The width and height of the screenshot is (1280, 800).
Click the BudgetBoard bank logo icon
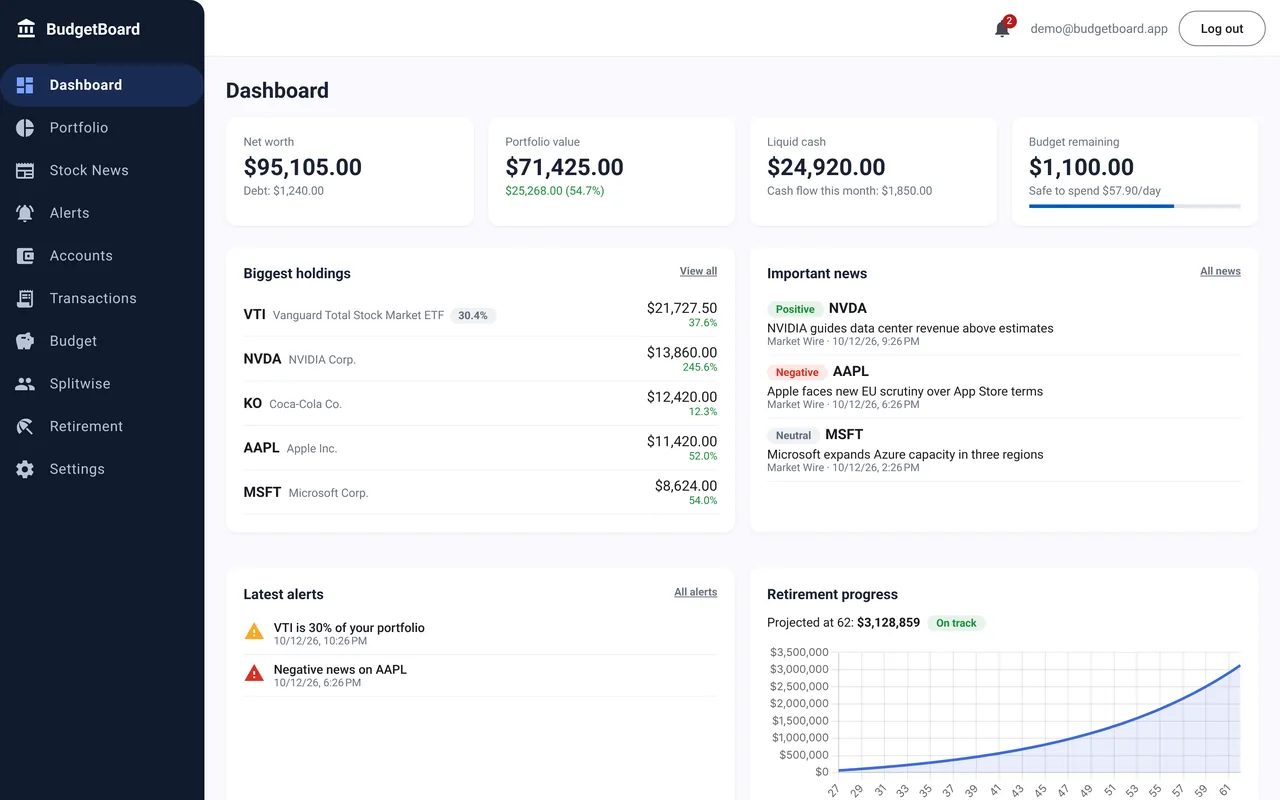[x=26, y=29]
